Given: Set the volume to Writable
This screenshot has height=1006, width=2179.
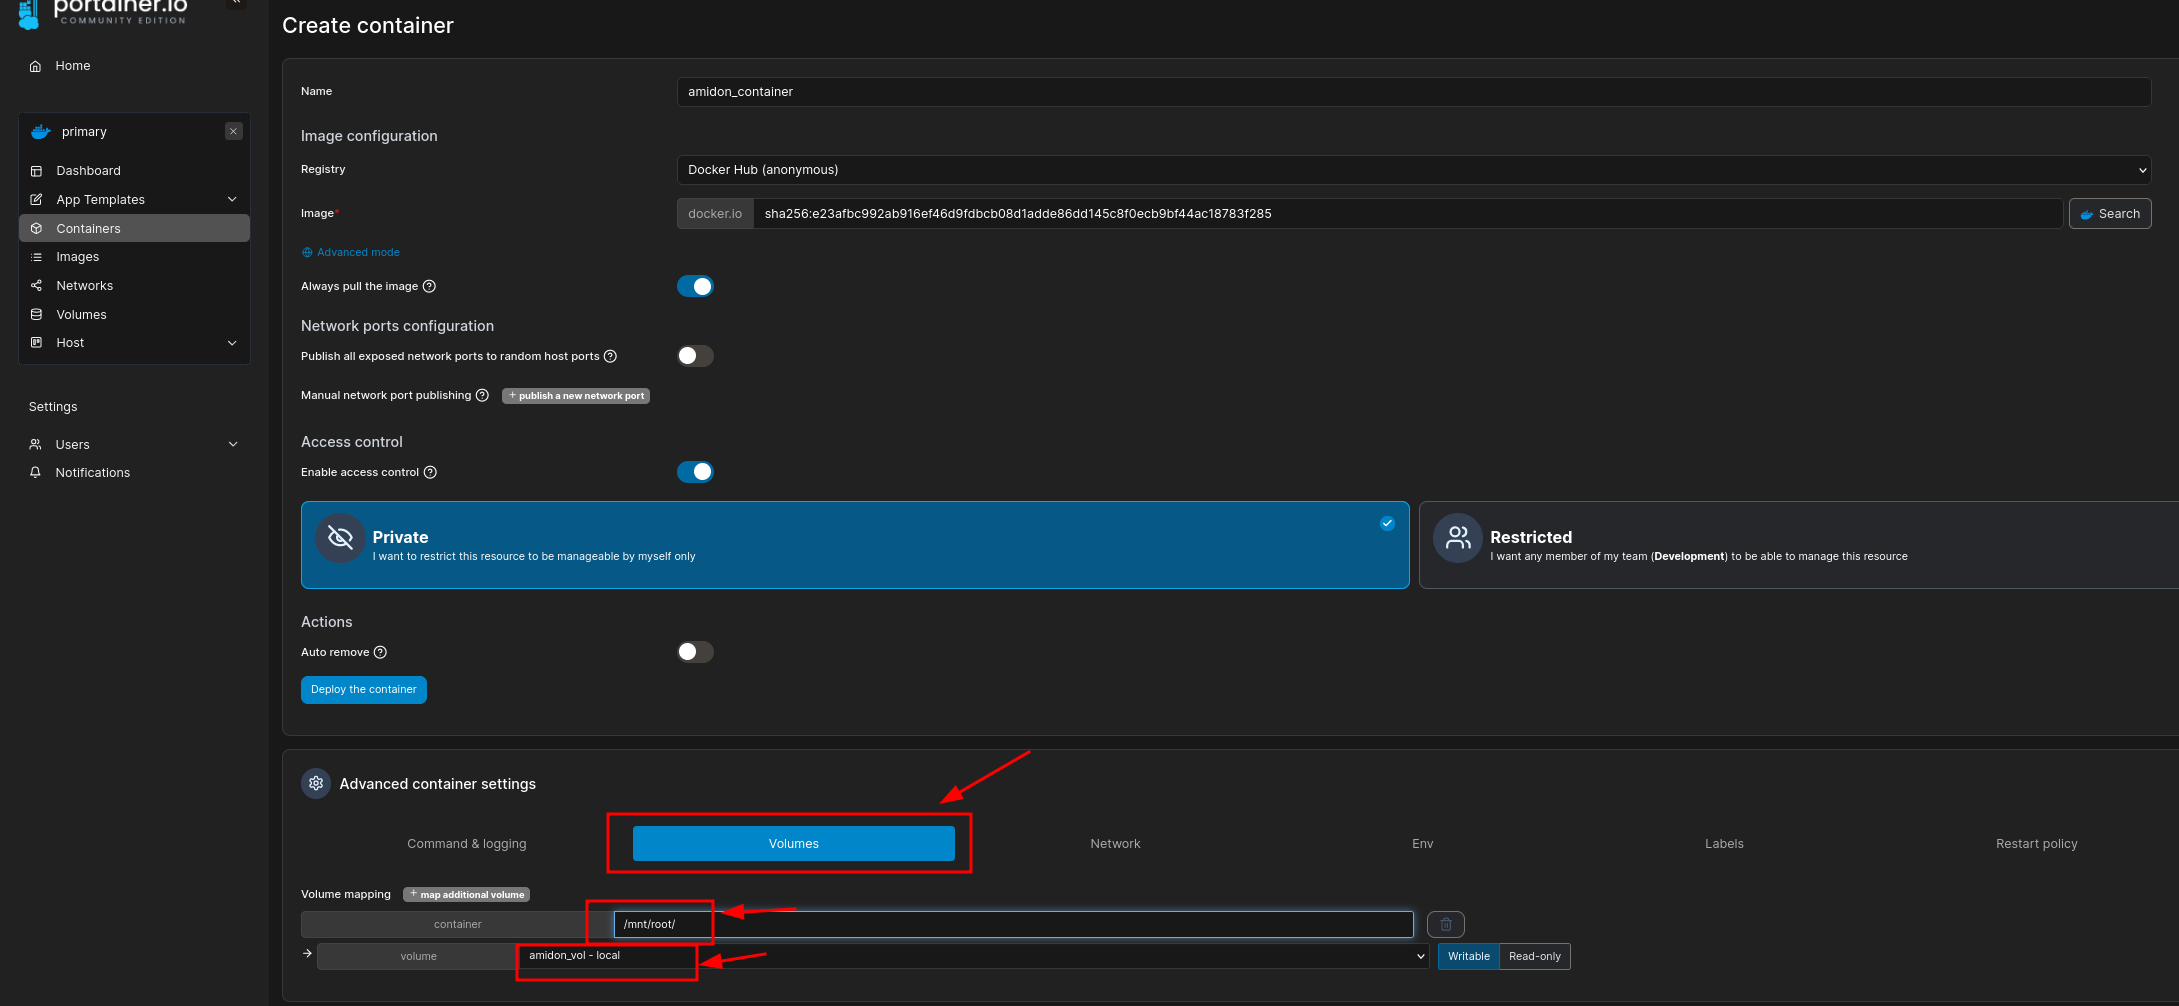Looking at the screenshot, I should tap(1468, 957).
